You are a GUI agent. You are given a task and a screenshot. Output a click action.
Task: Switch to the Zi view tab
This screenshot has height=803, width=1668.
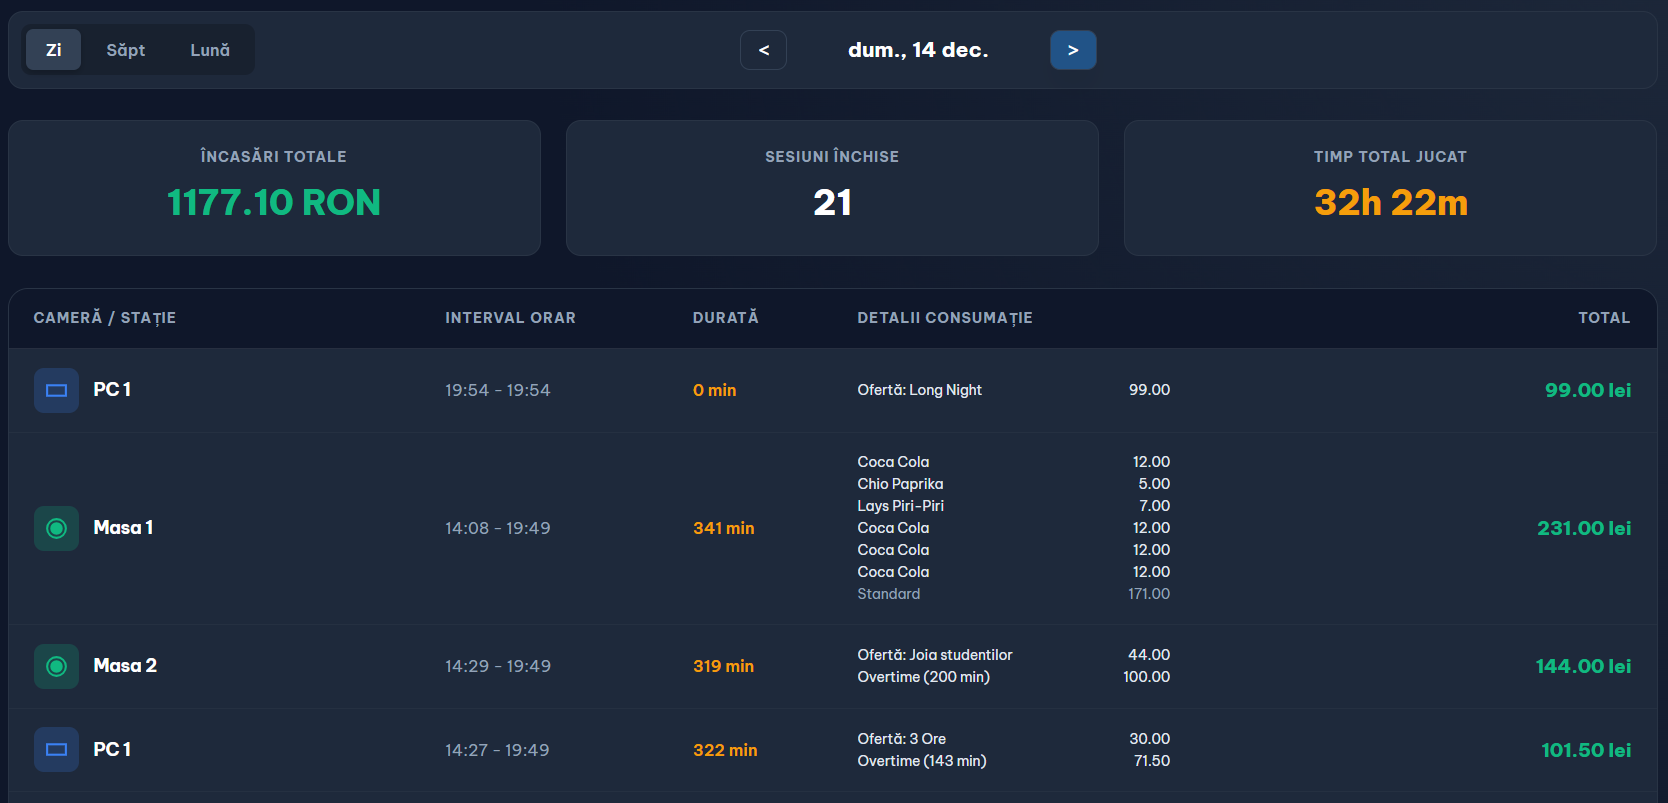click(x=54, y=50)
